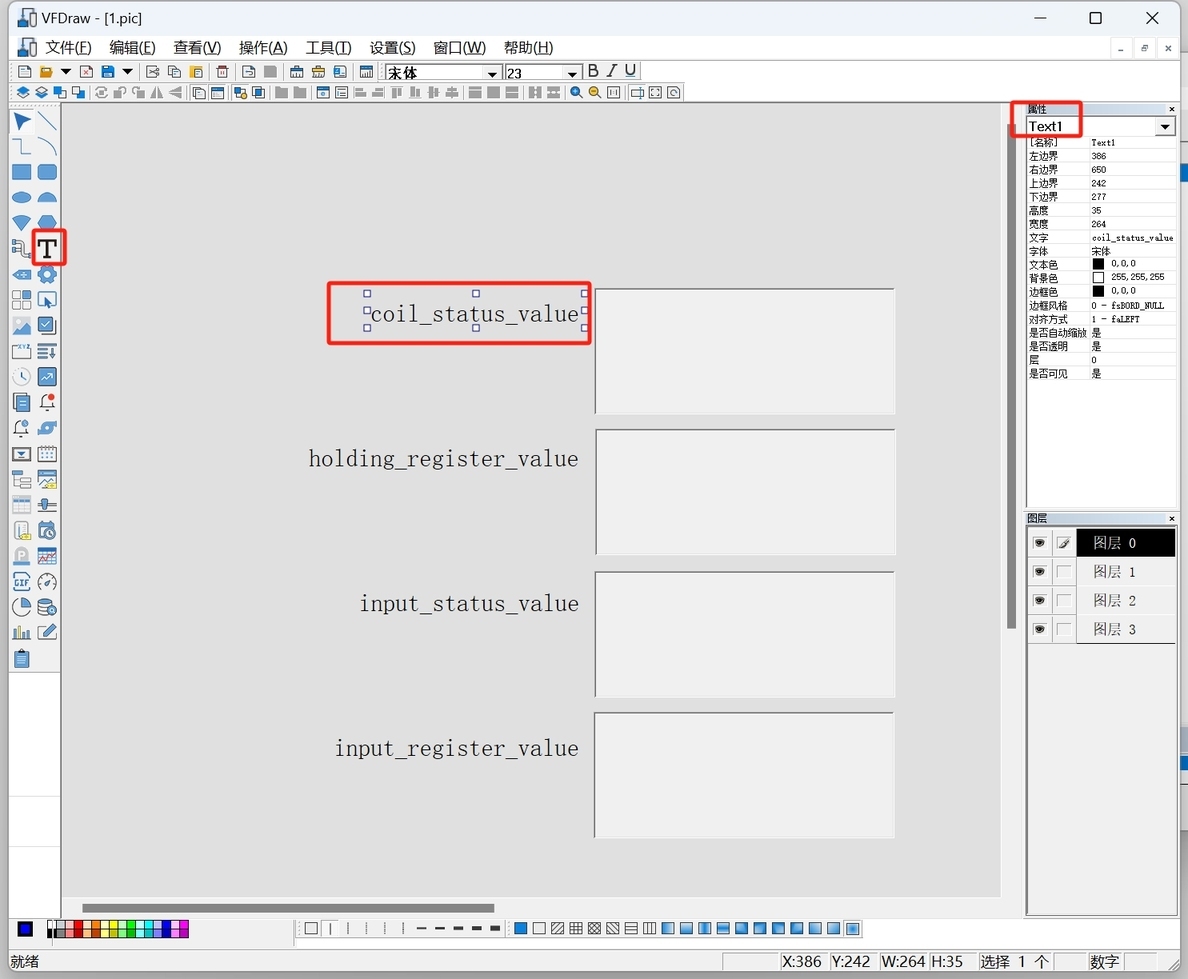Expand the arrow next to save icon

pos(127,72)
